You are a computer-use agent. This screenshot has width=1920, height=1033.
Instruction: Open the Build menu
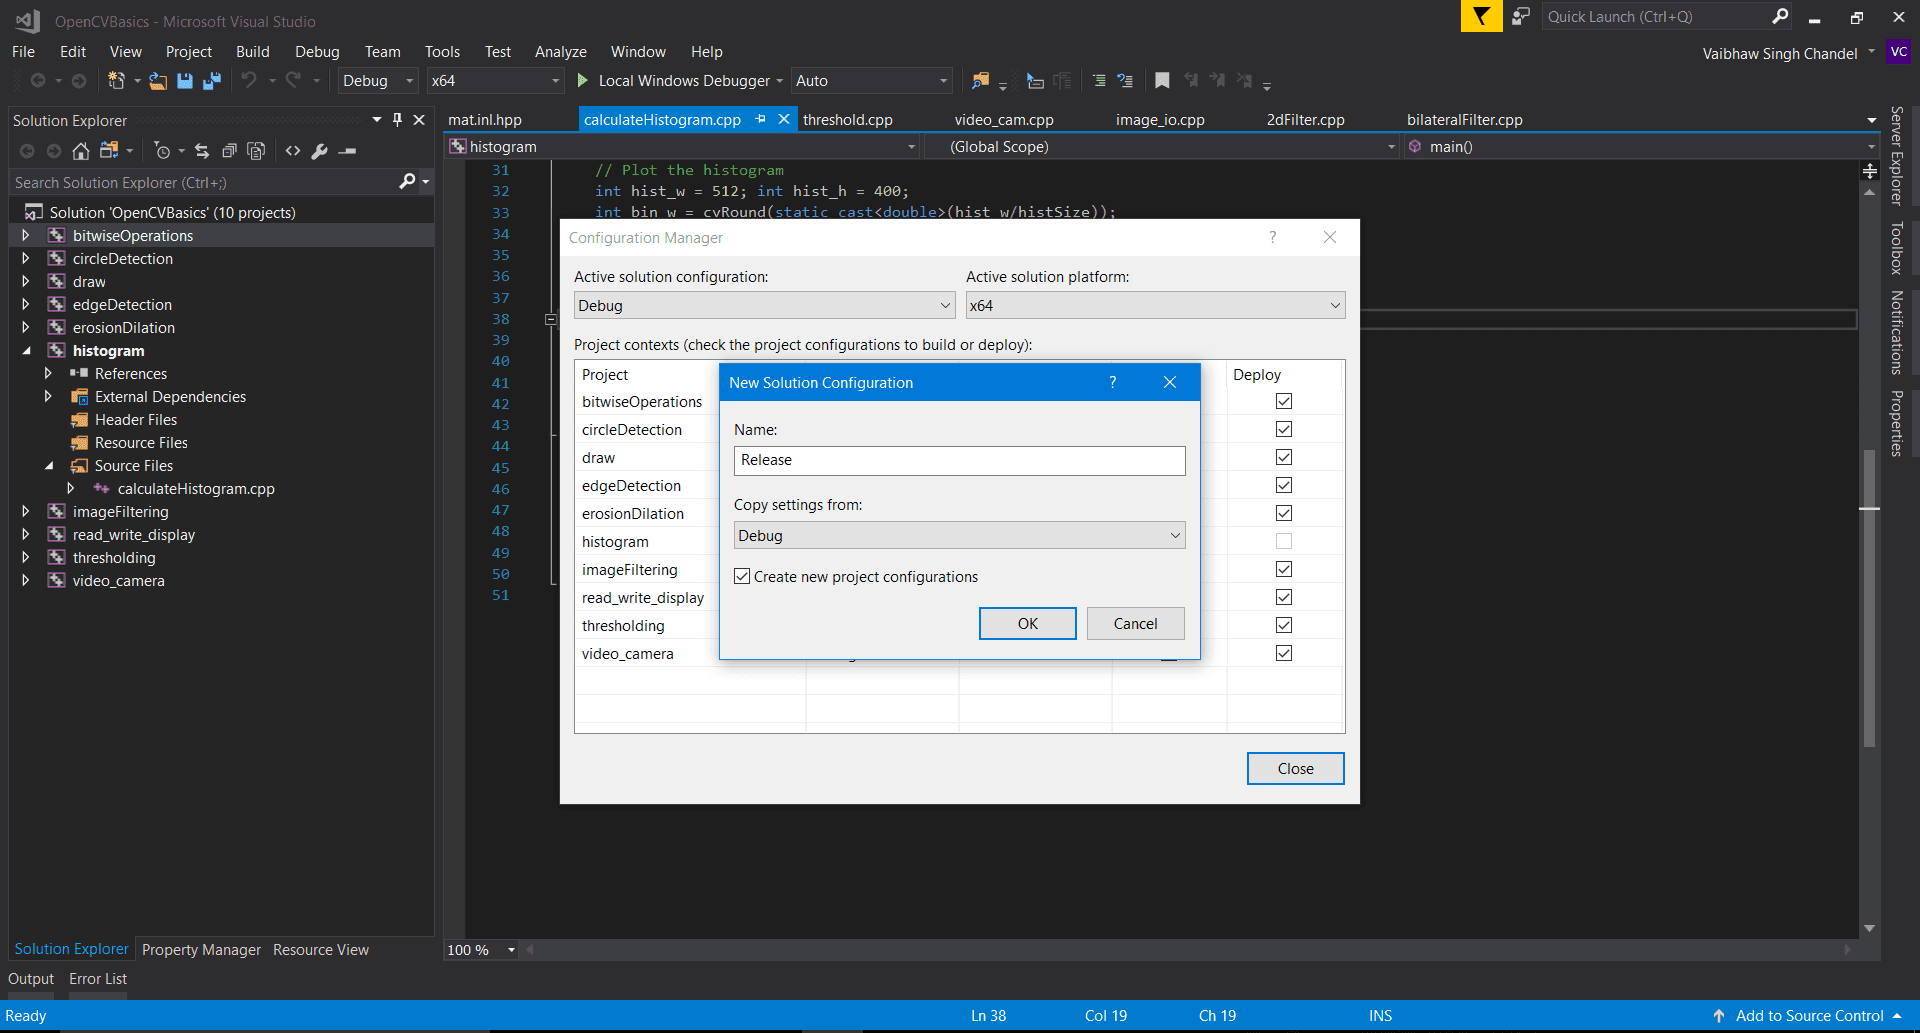pos(252,52)
